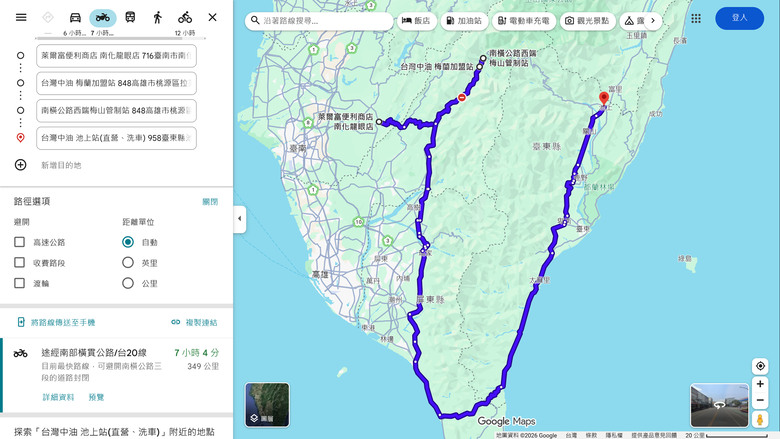Center map on your location
Viewport: 780px width, 439px height.
click(760, 366)
